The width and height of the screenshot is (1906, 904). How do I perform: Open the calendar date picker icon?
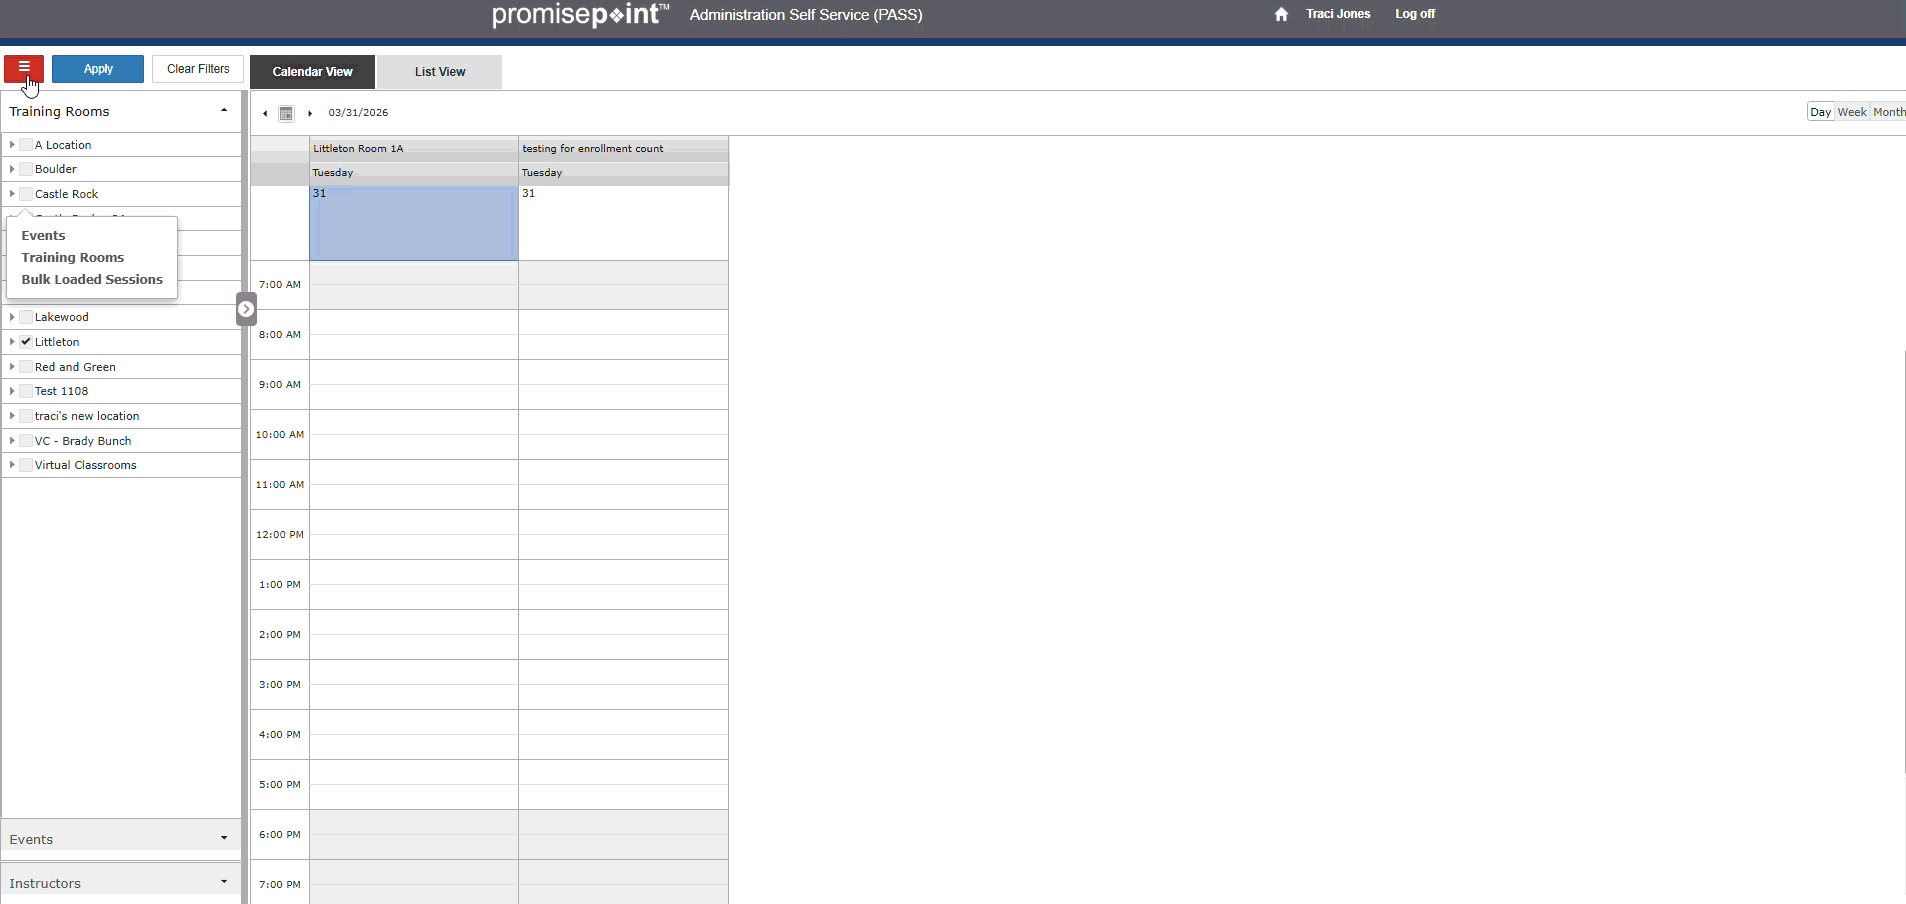pyautogui.click(x=286, y=113)
